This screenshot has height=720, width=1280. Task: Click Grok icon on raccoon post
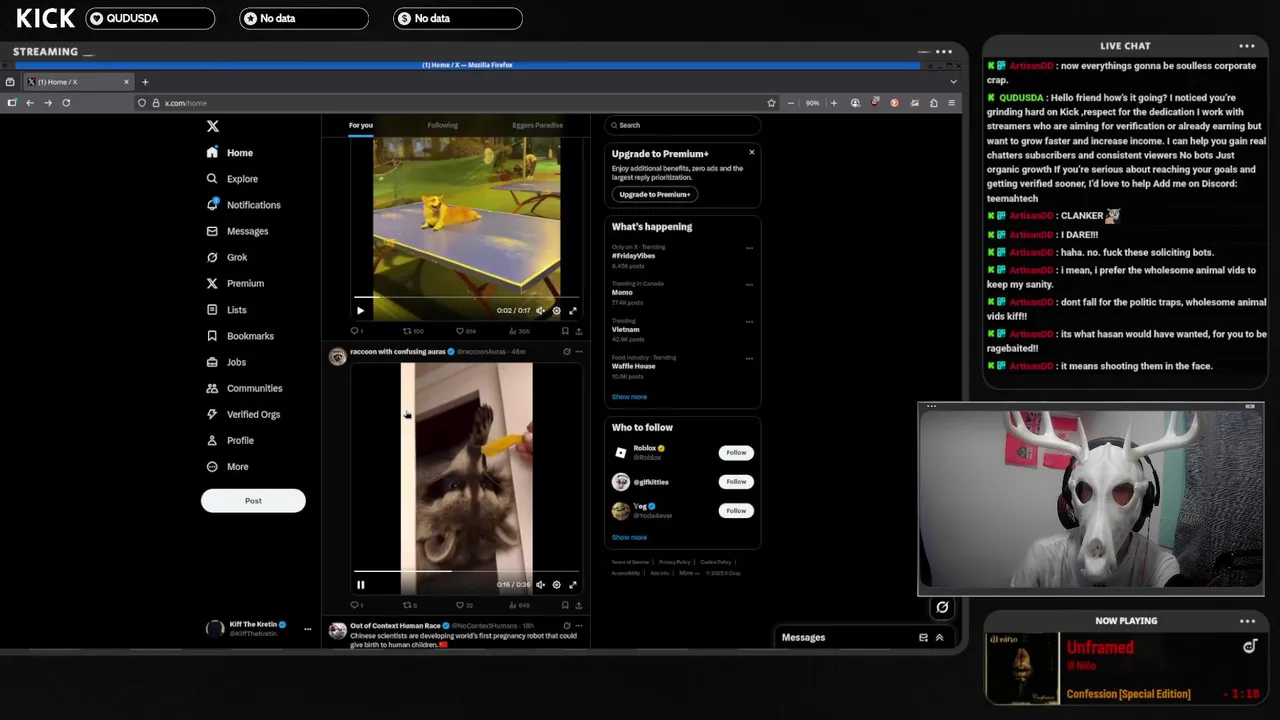click(566, 352)
